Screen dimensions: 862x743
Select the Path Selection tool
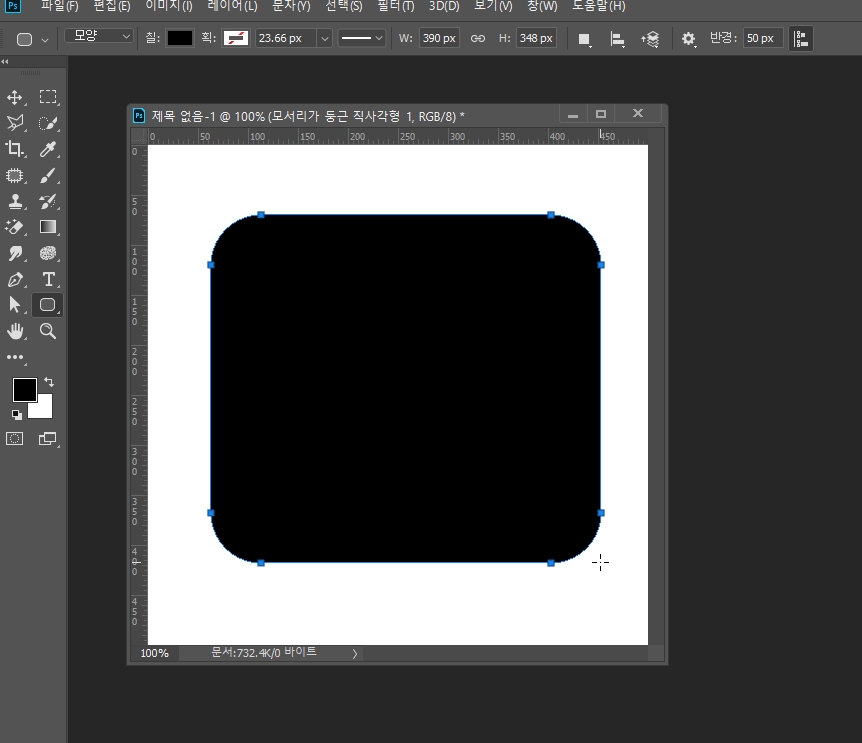click(x=15, y=305)
